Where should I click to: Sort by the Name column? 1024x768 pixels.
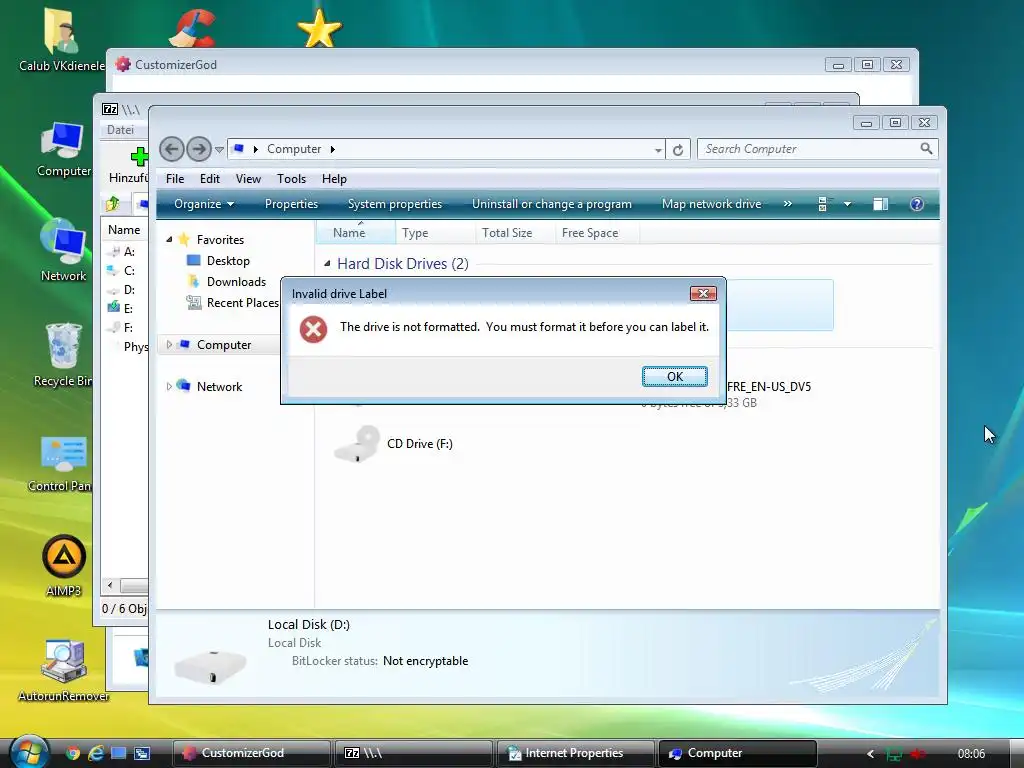(x=356, y=232)
